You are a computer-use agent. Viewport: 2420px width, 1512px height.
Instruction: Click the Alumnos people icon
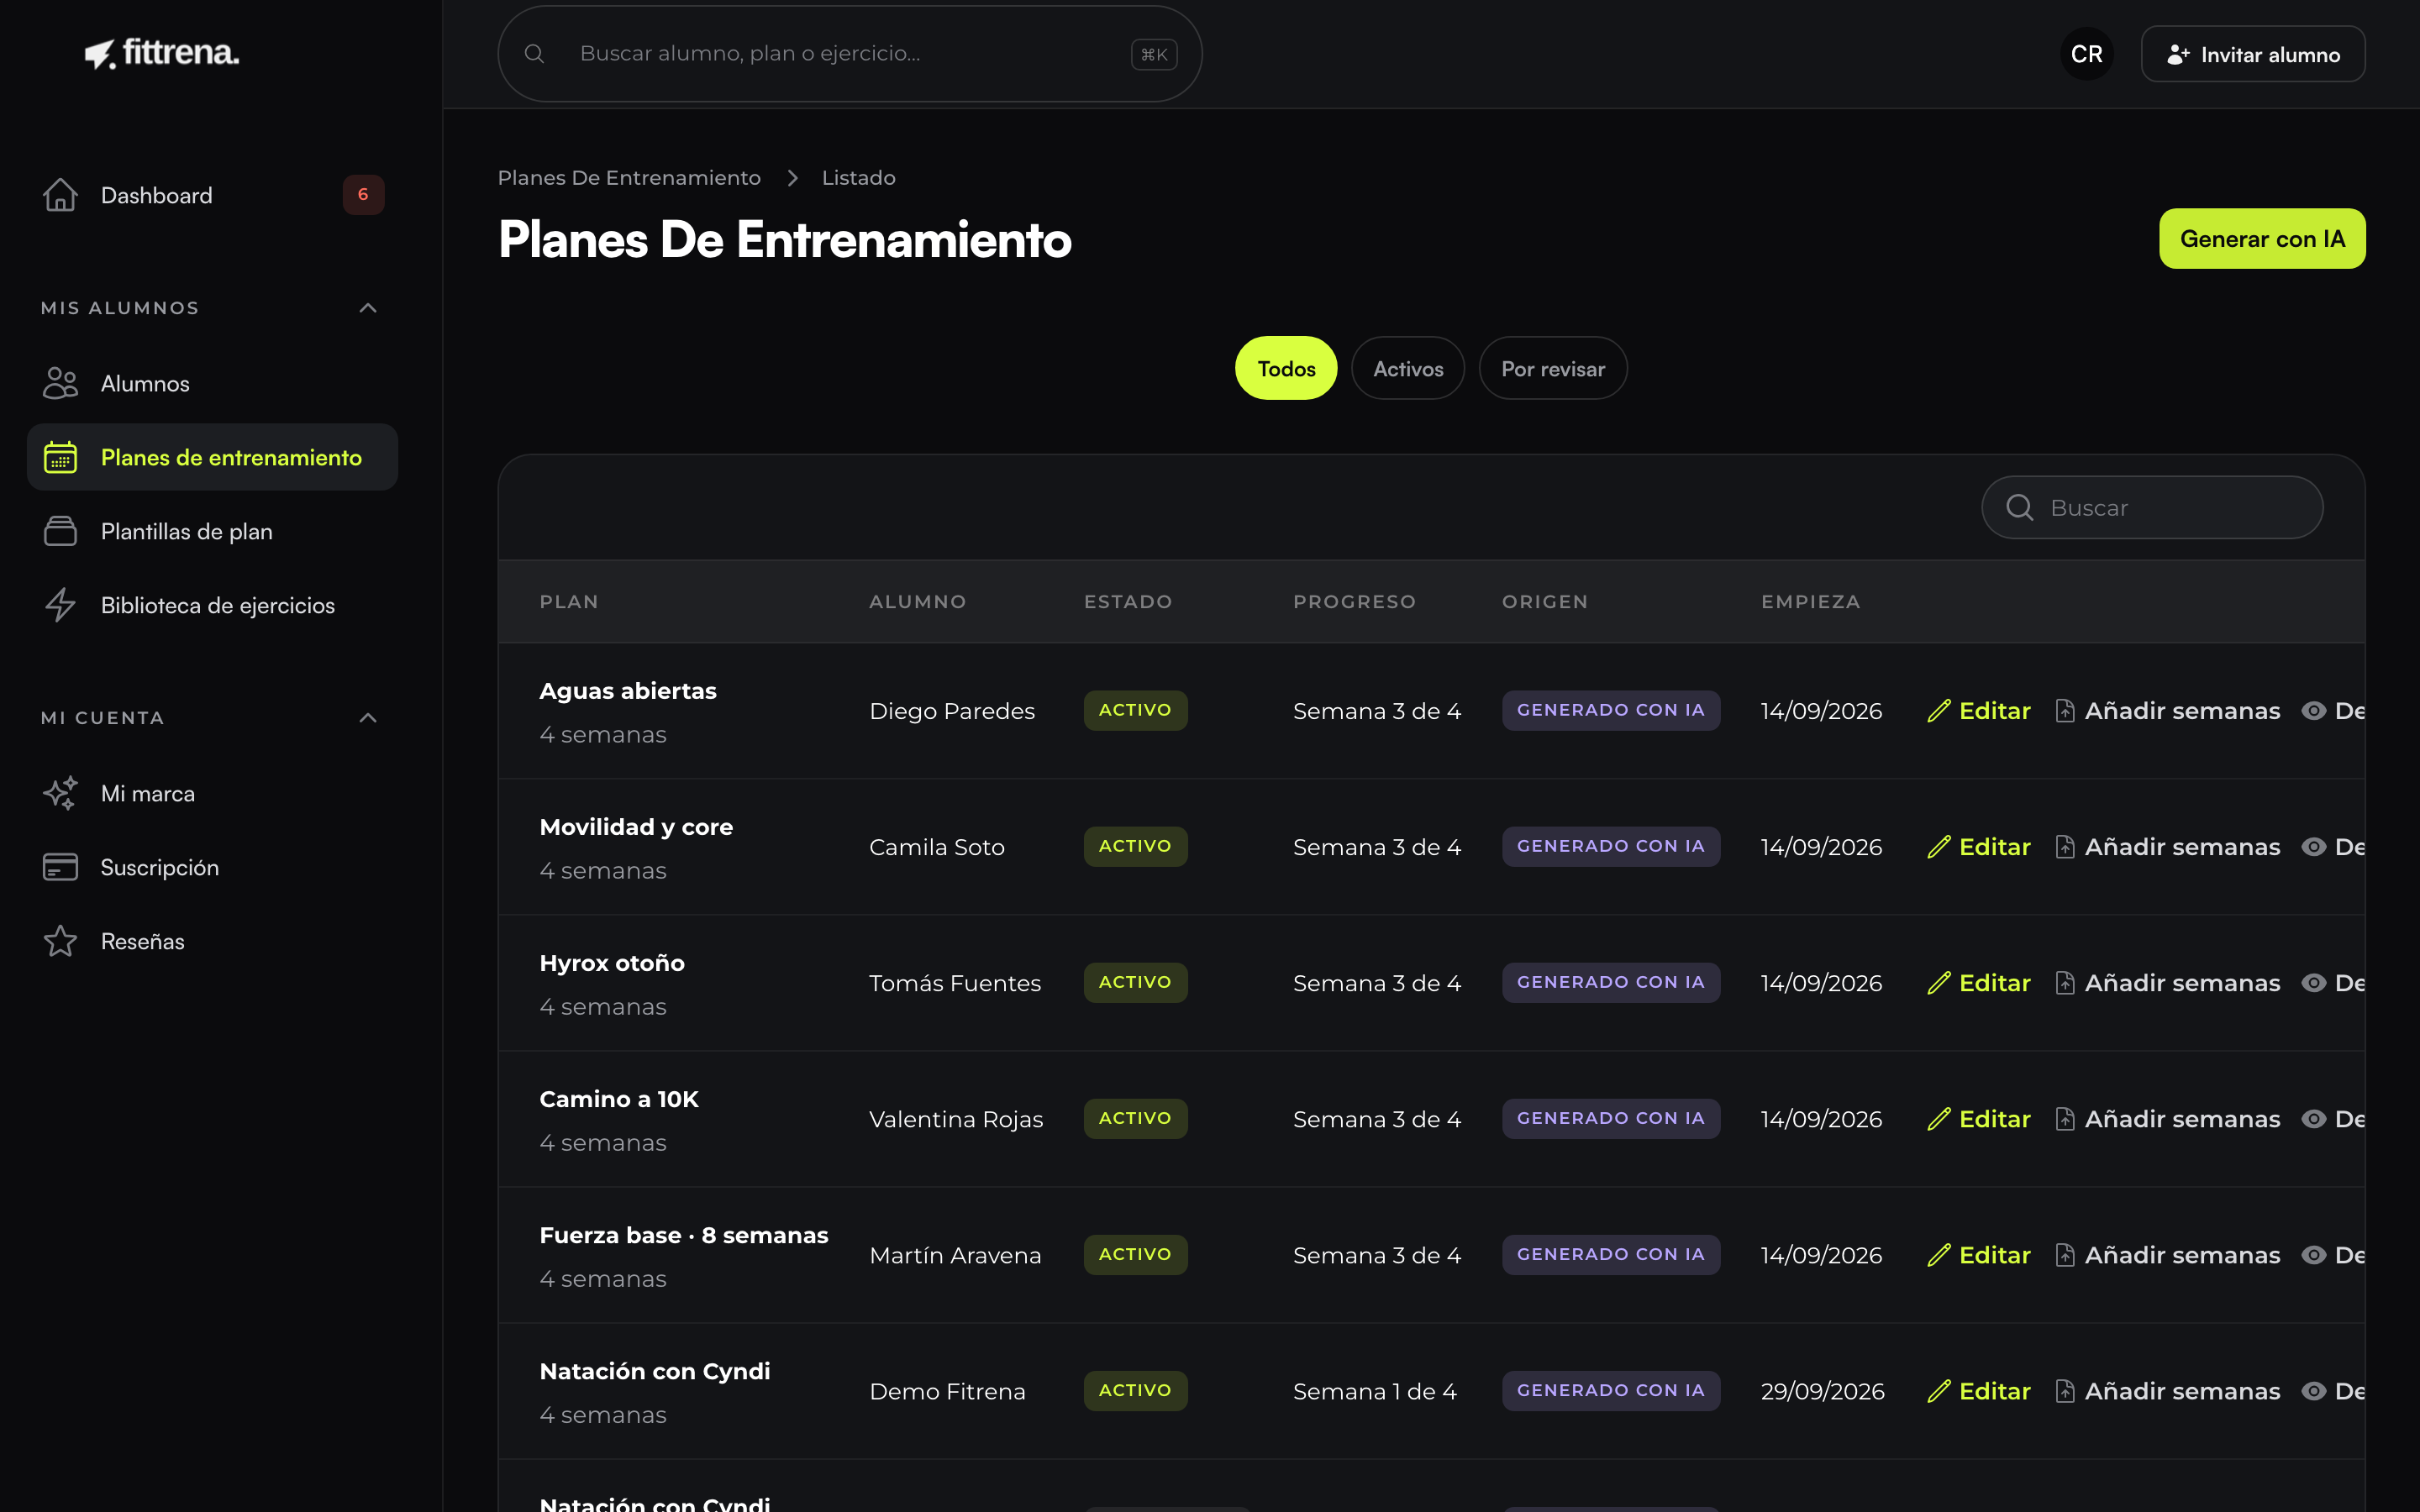(60, 383)
